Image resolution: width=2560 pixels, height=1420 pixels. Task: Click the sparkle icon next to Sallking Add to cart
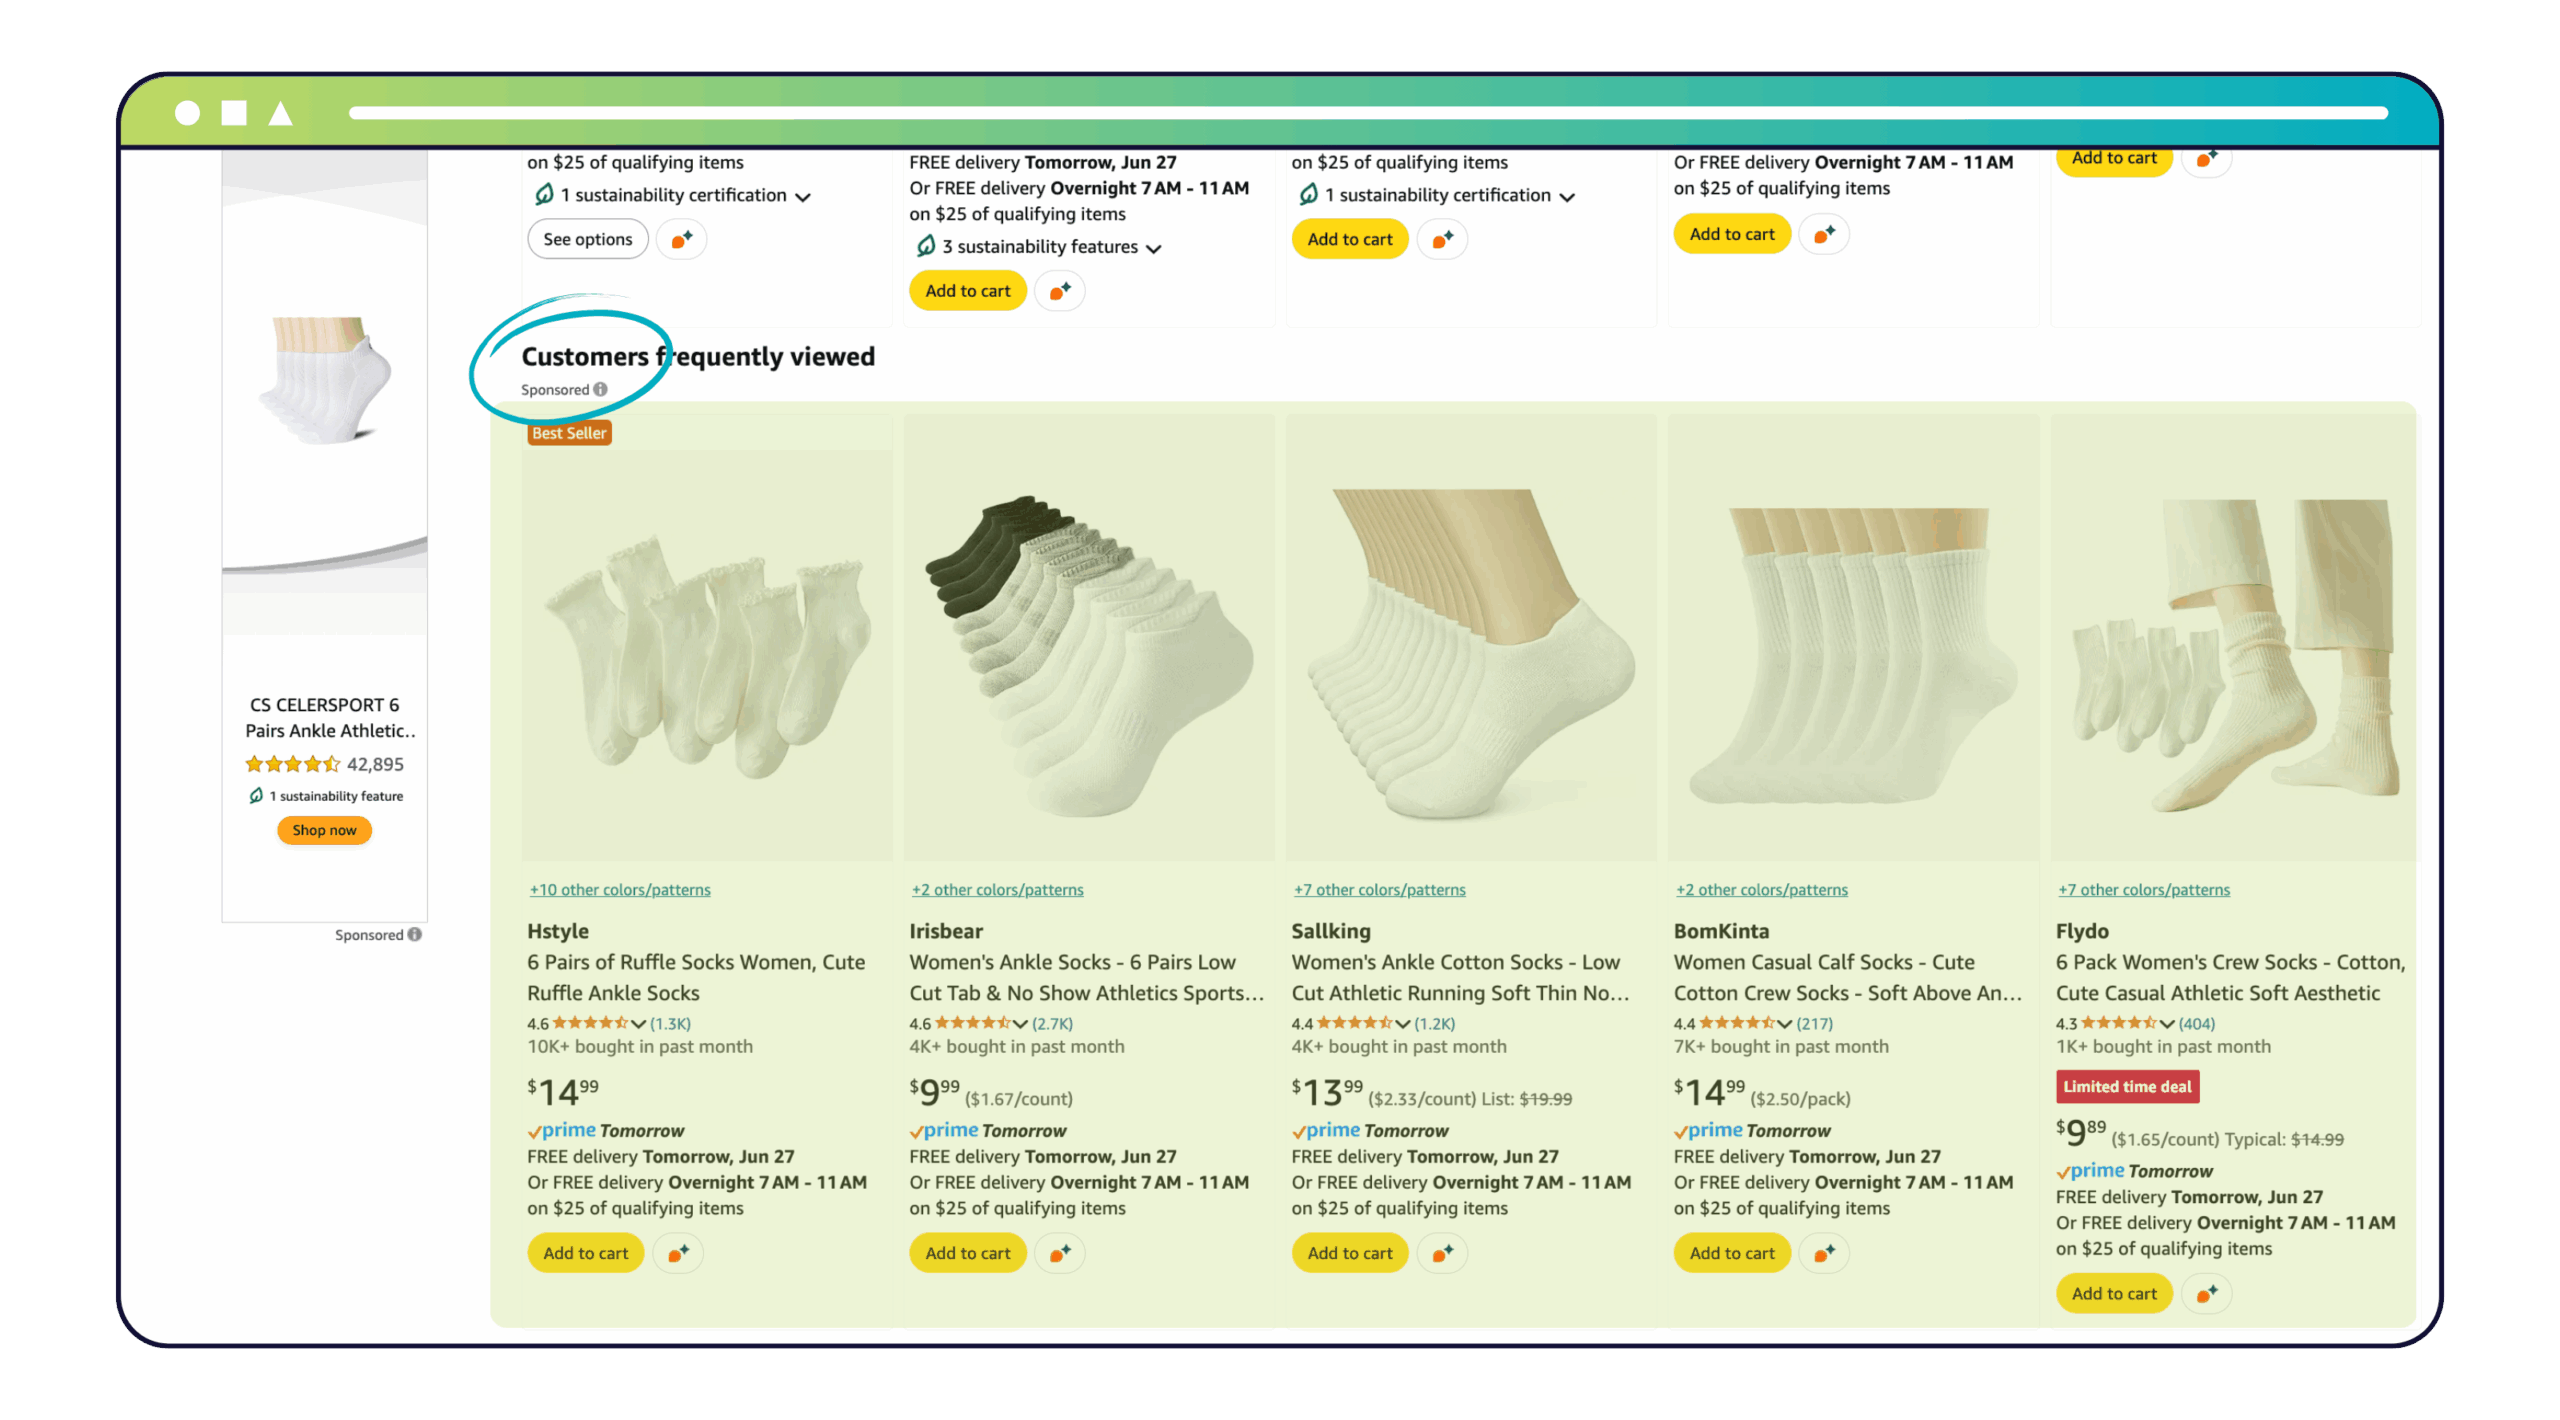tap(1442, 1253)
